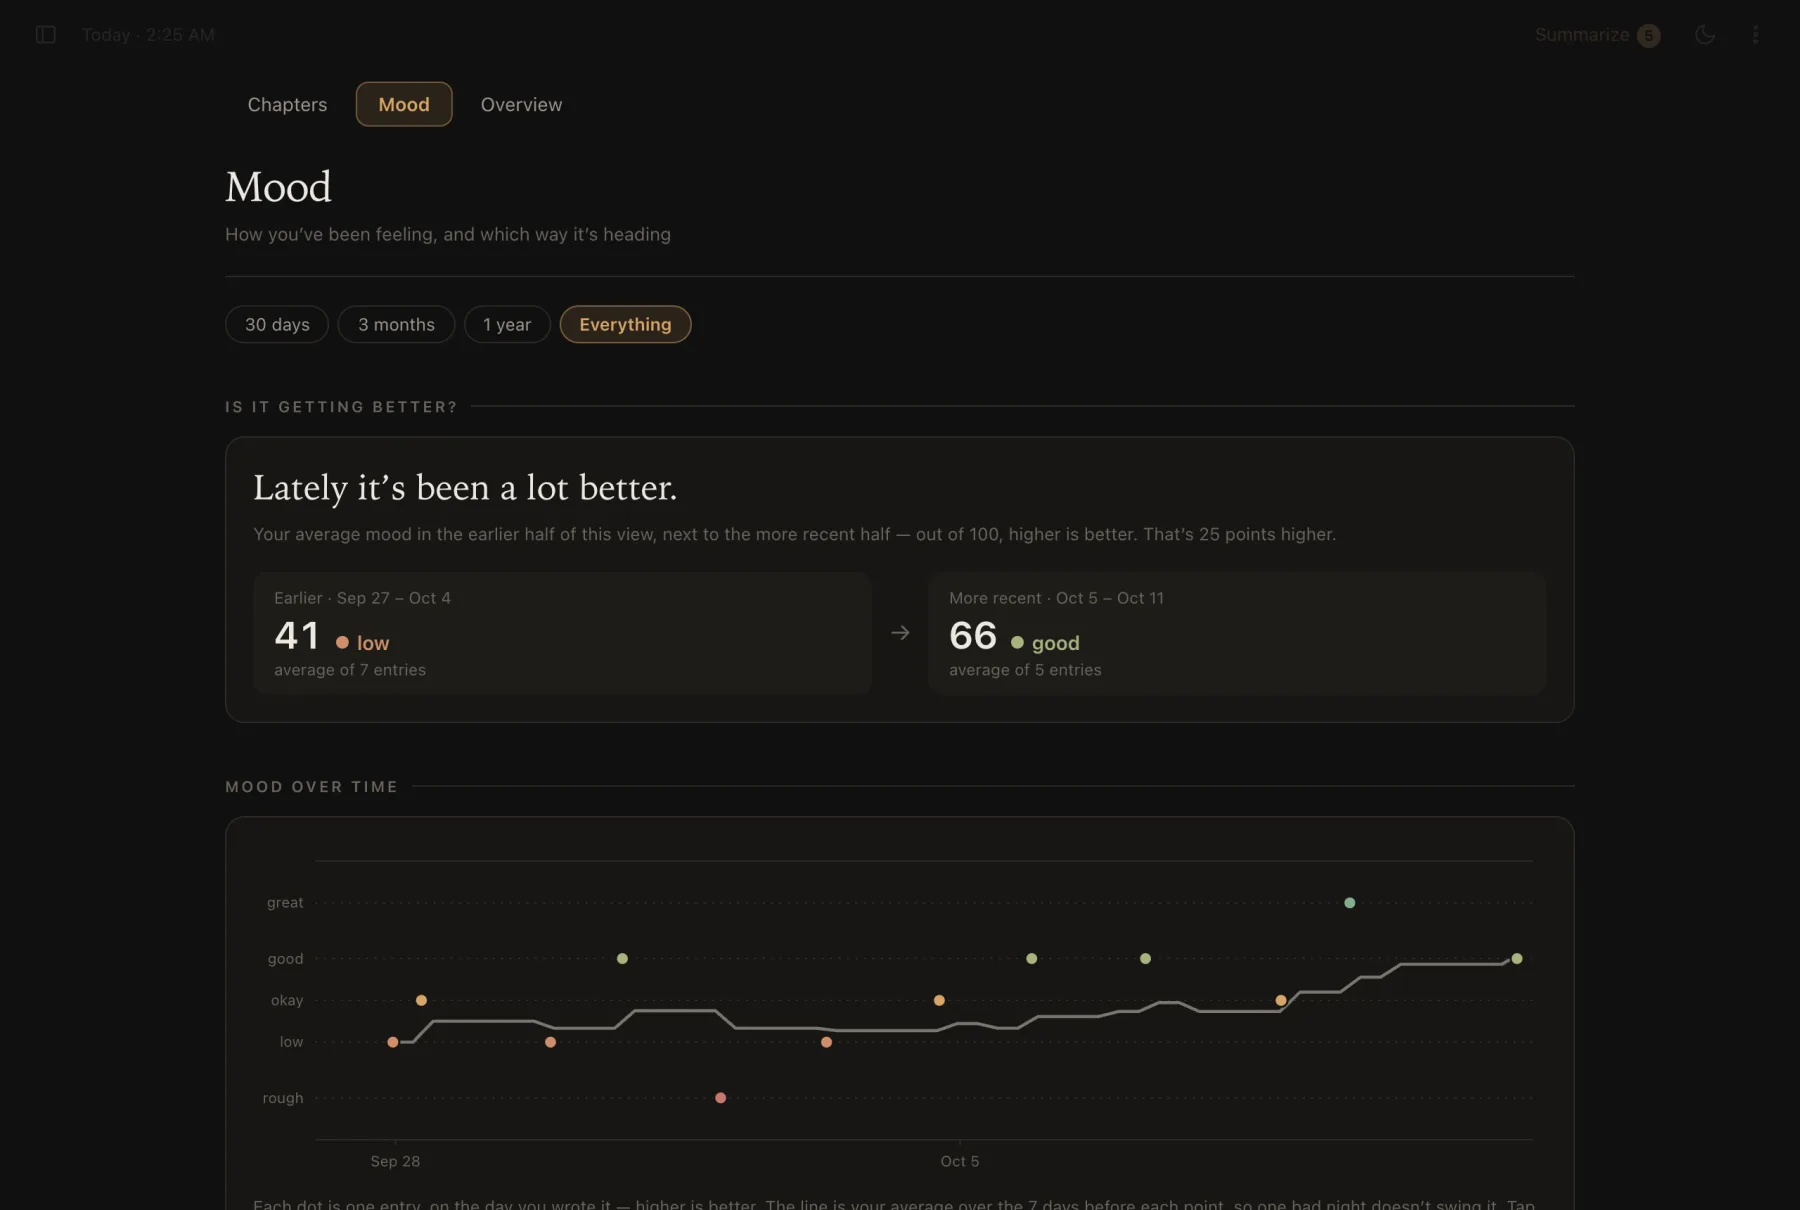Click the 'okay' y-axis label

click(x=287, y=1001)
